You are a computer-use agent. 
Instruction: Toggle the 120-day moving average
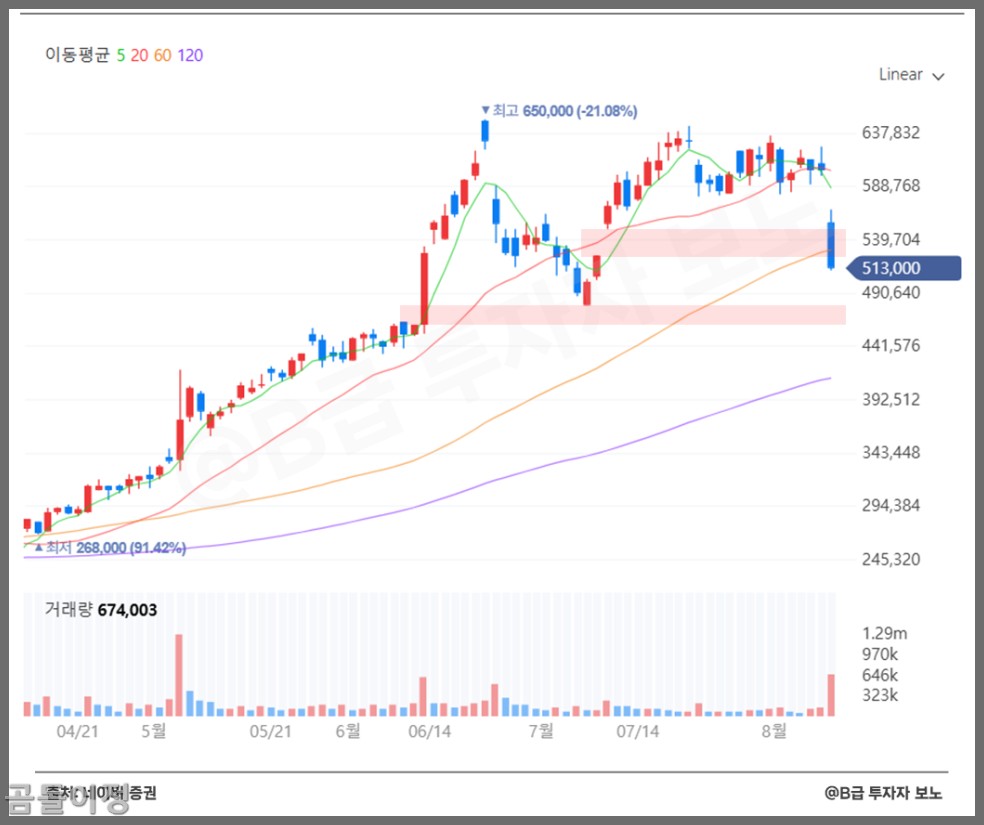(190, 55)
